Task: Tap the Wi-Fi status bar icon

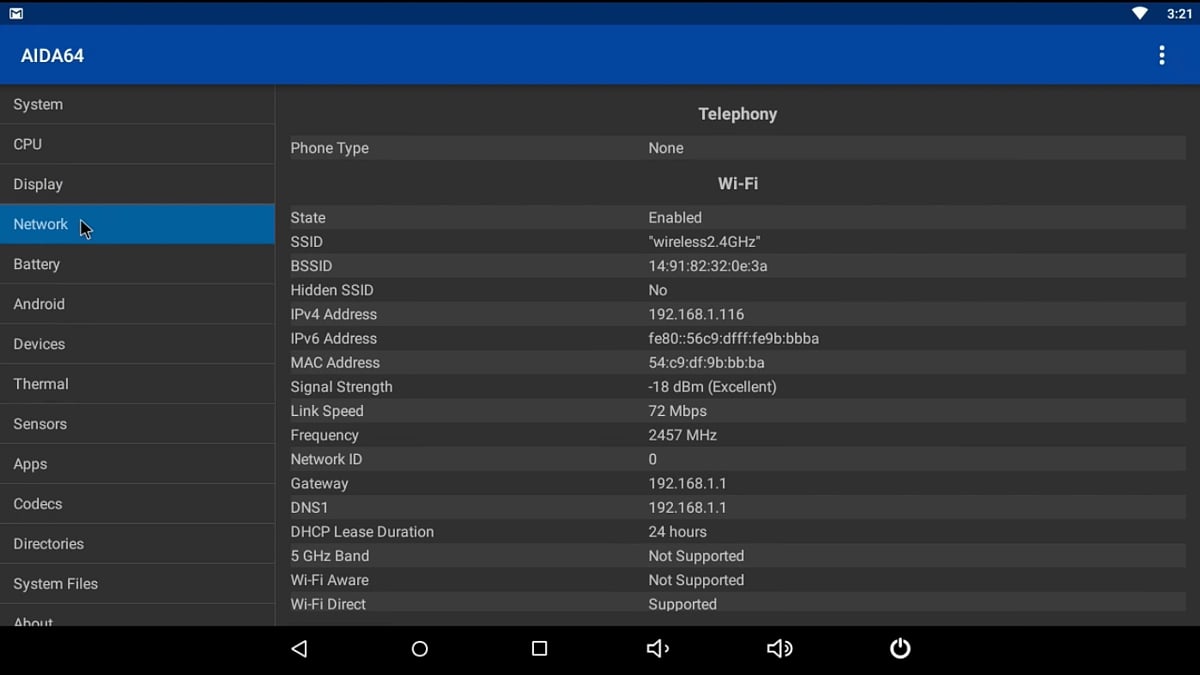Action: coord(1140,12)
